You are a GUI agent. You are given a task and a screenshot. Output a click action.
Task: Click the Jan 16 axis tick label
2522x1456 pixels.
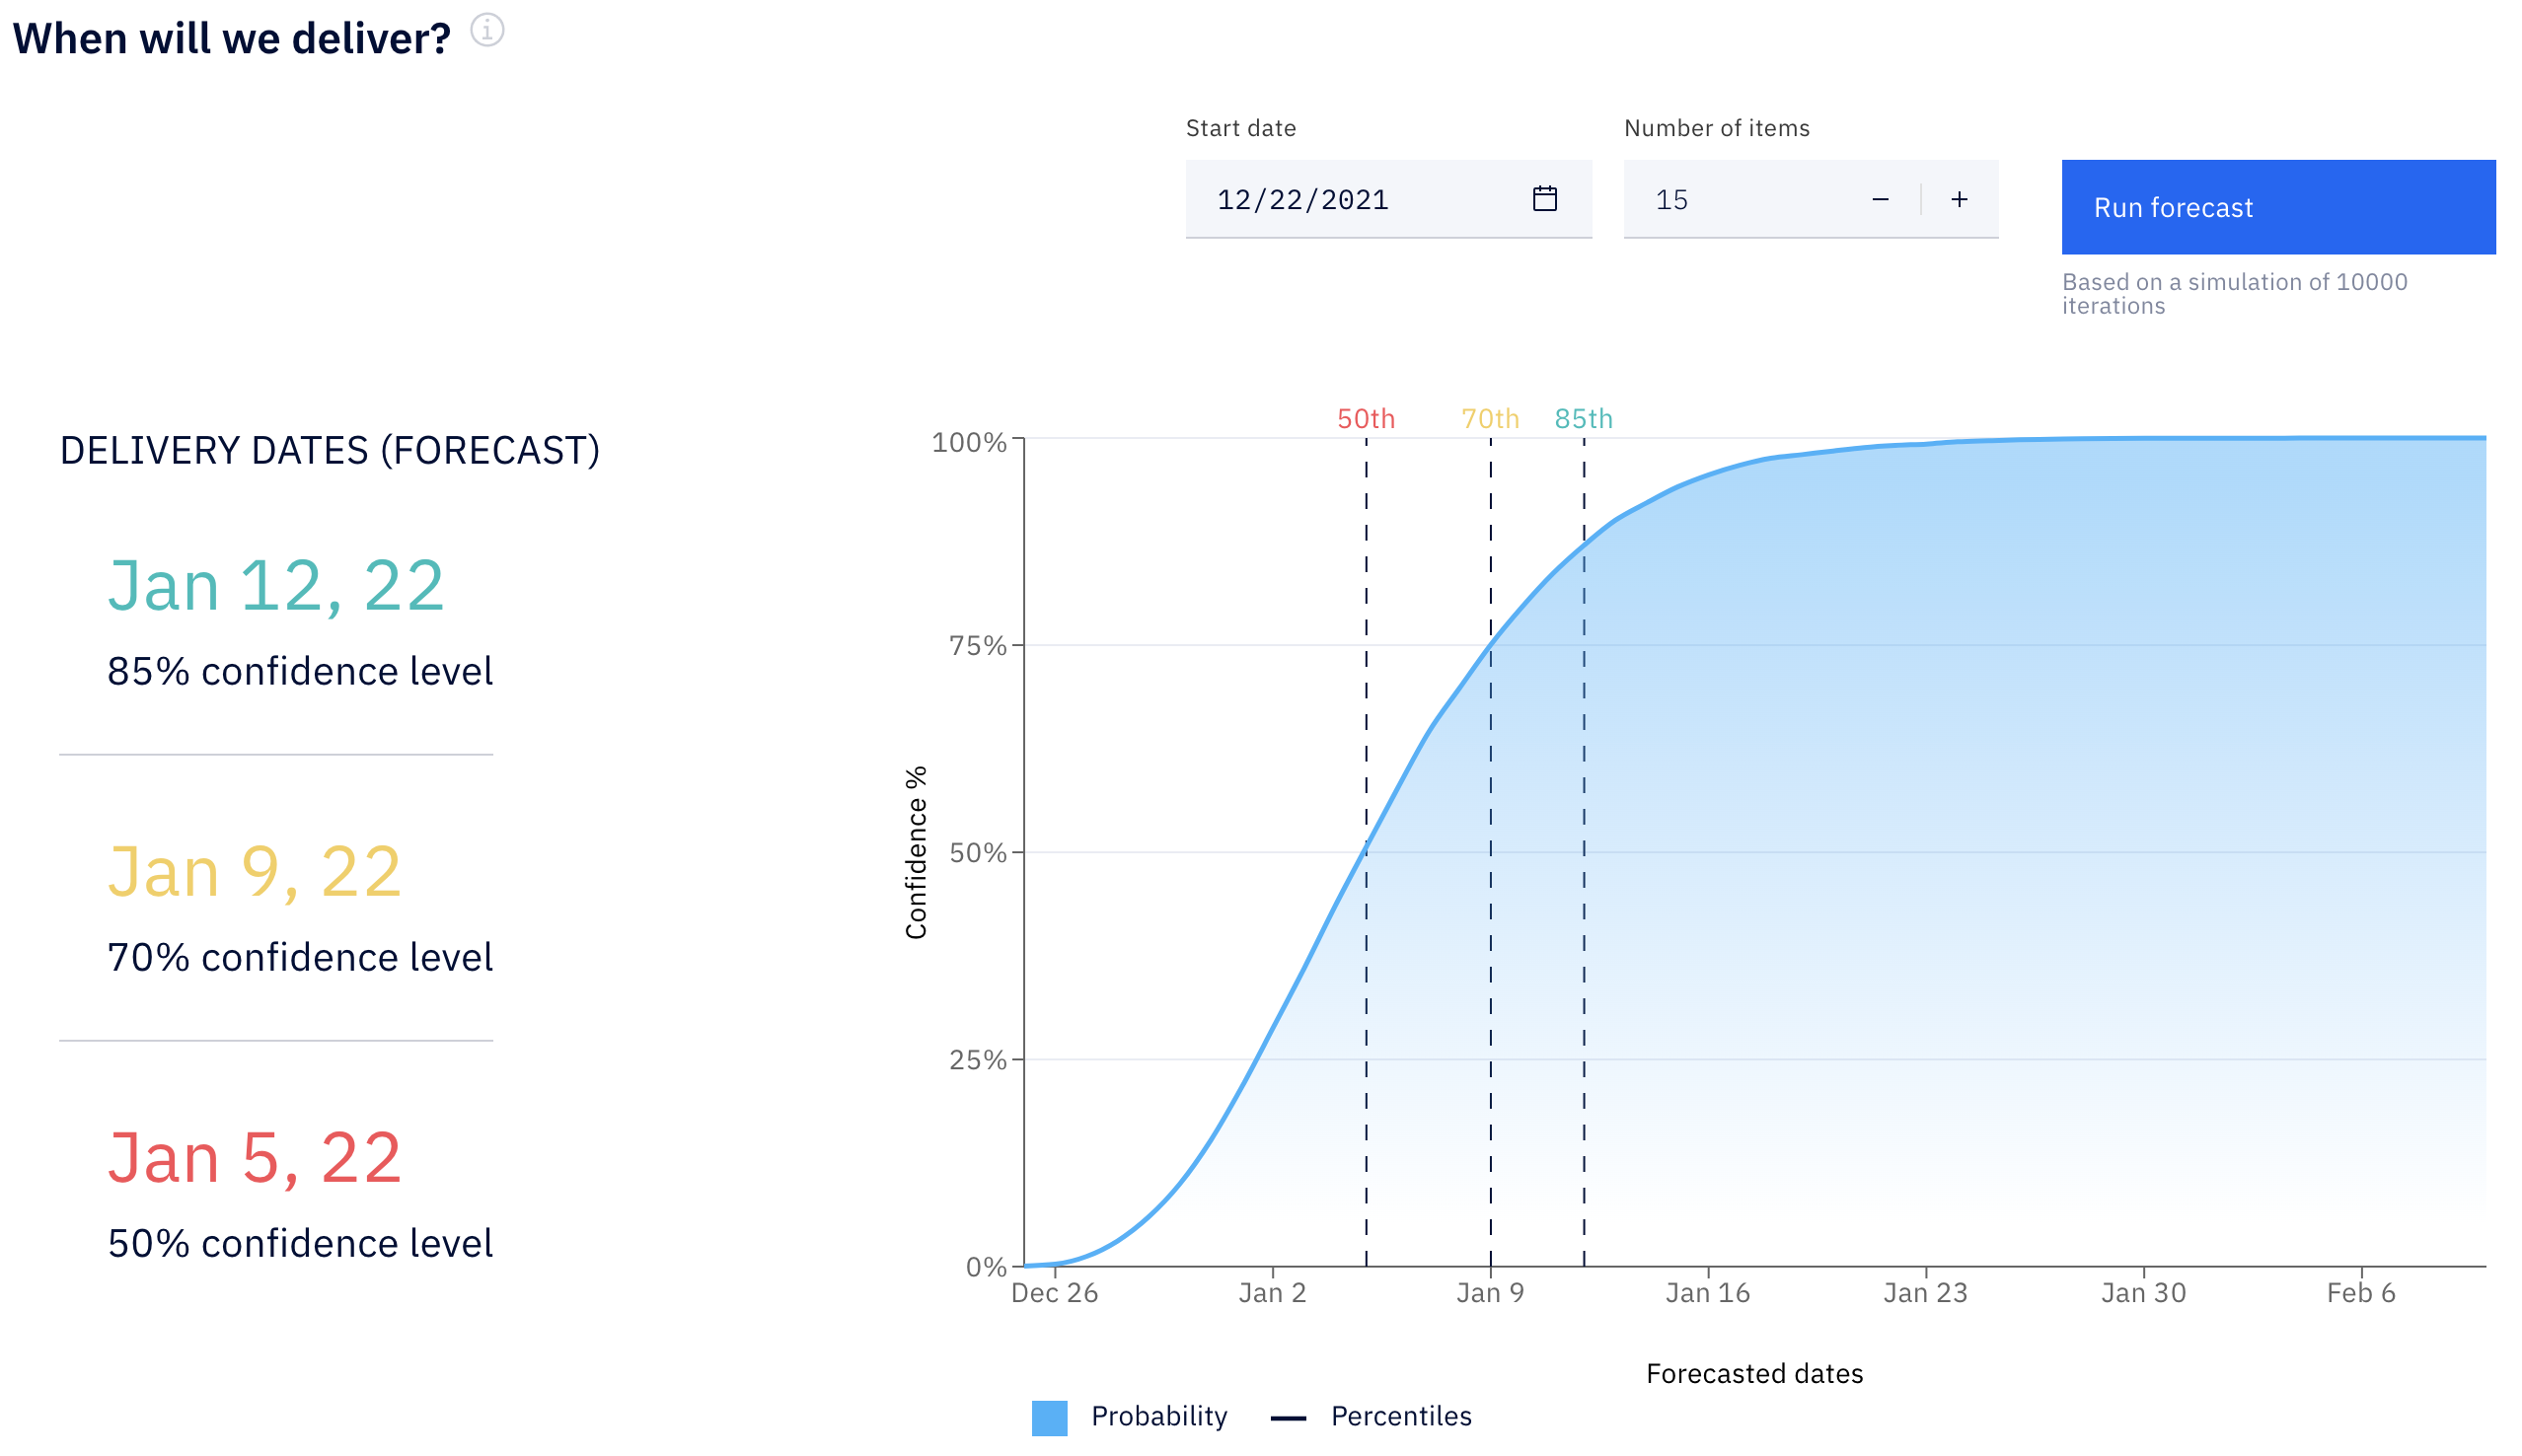(1707, 1293)
